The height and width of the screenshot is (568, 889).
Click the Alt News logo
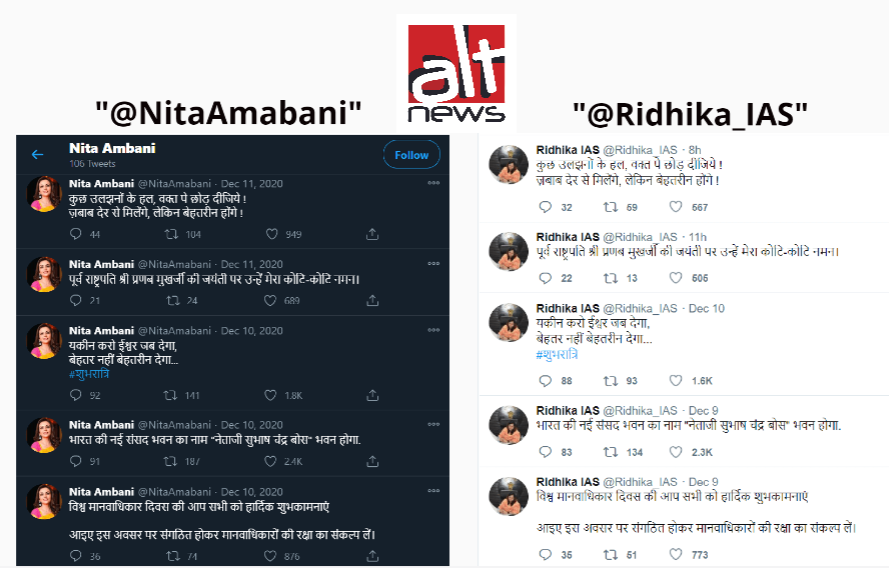(456, 73)
